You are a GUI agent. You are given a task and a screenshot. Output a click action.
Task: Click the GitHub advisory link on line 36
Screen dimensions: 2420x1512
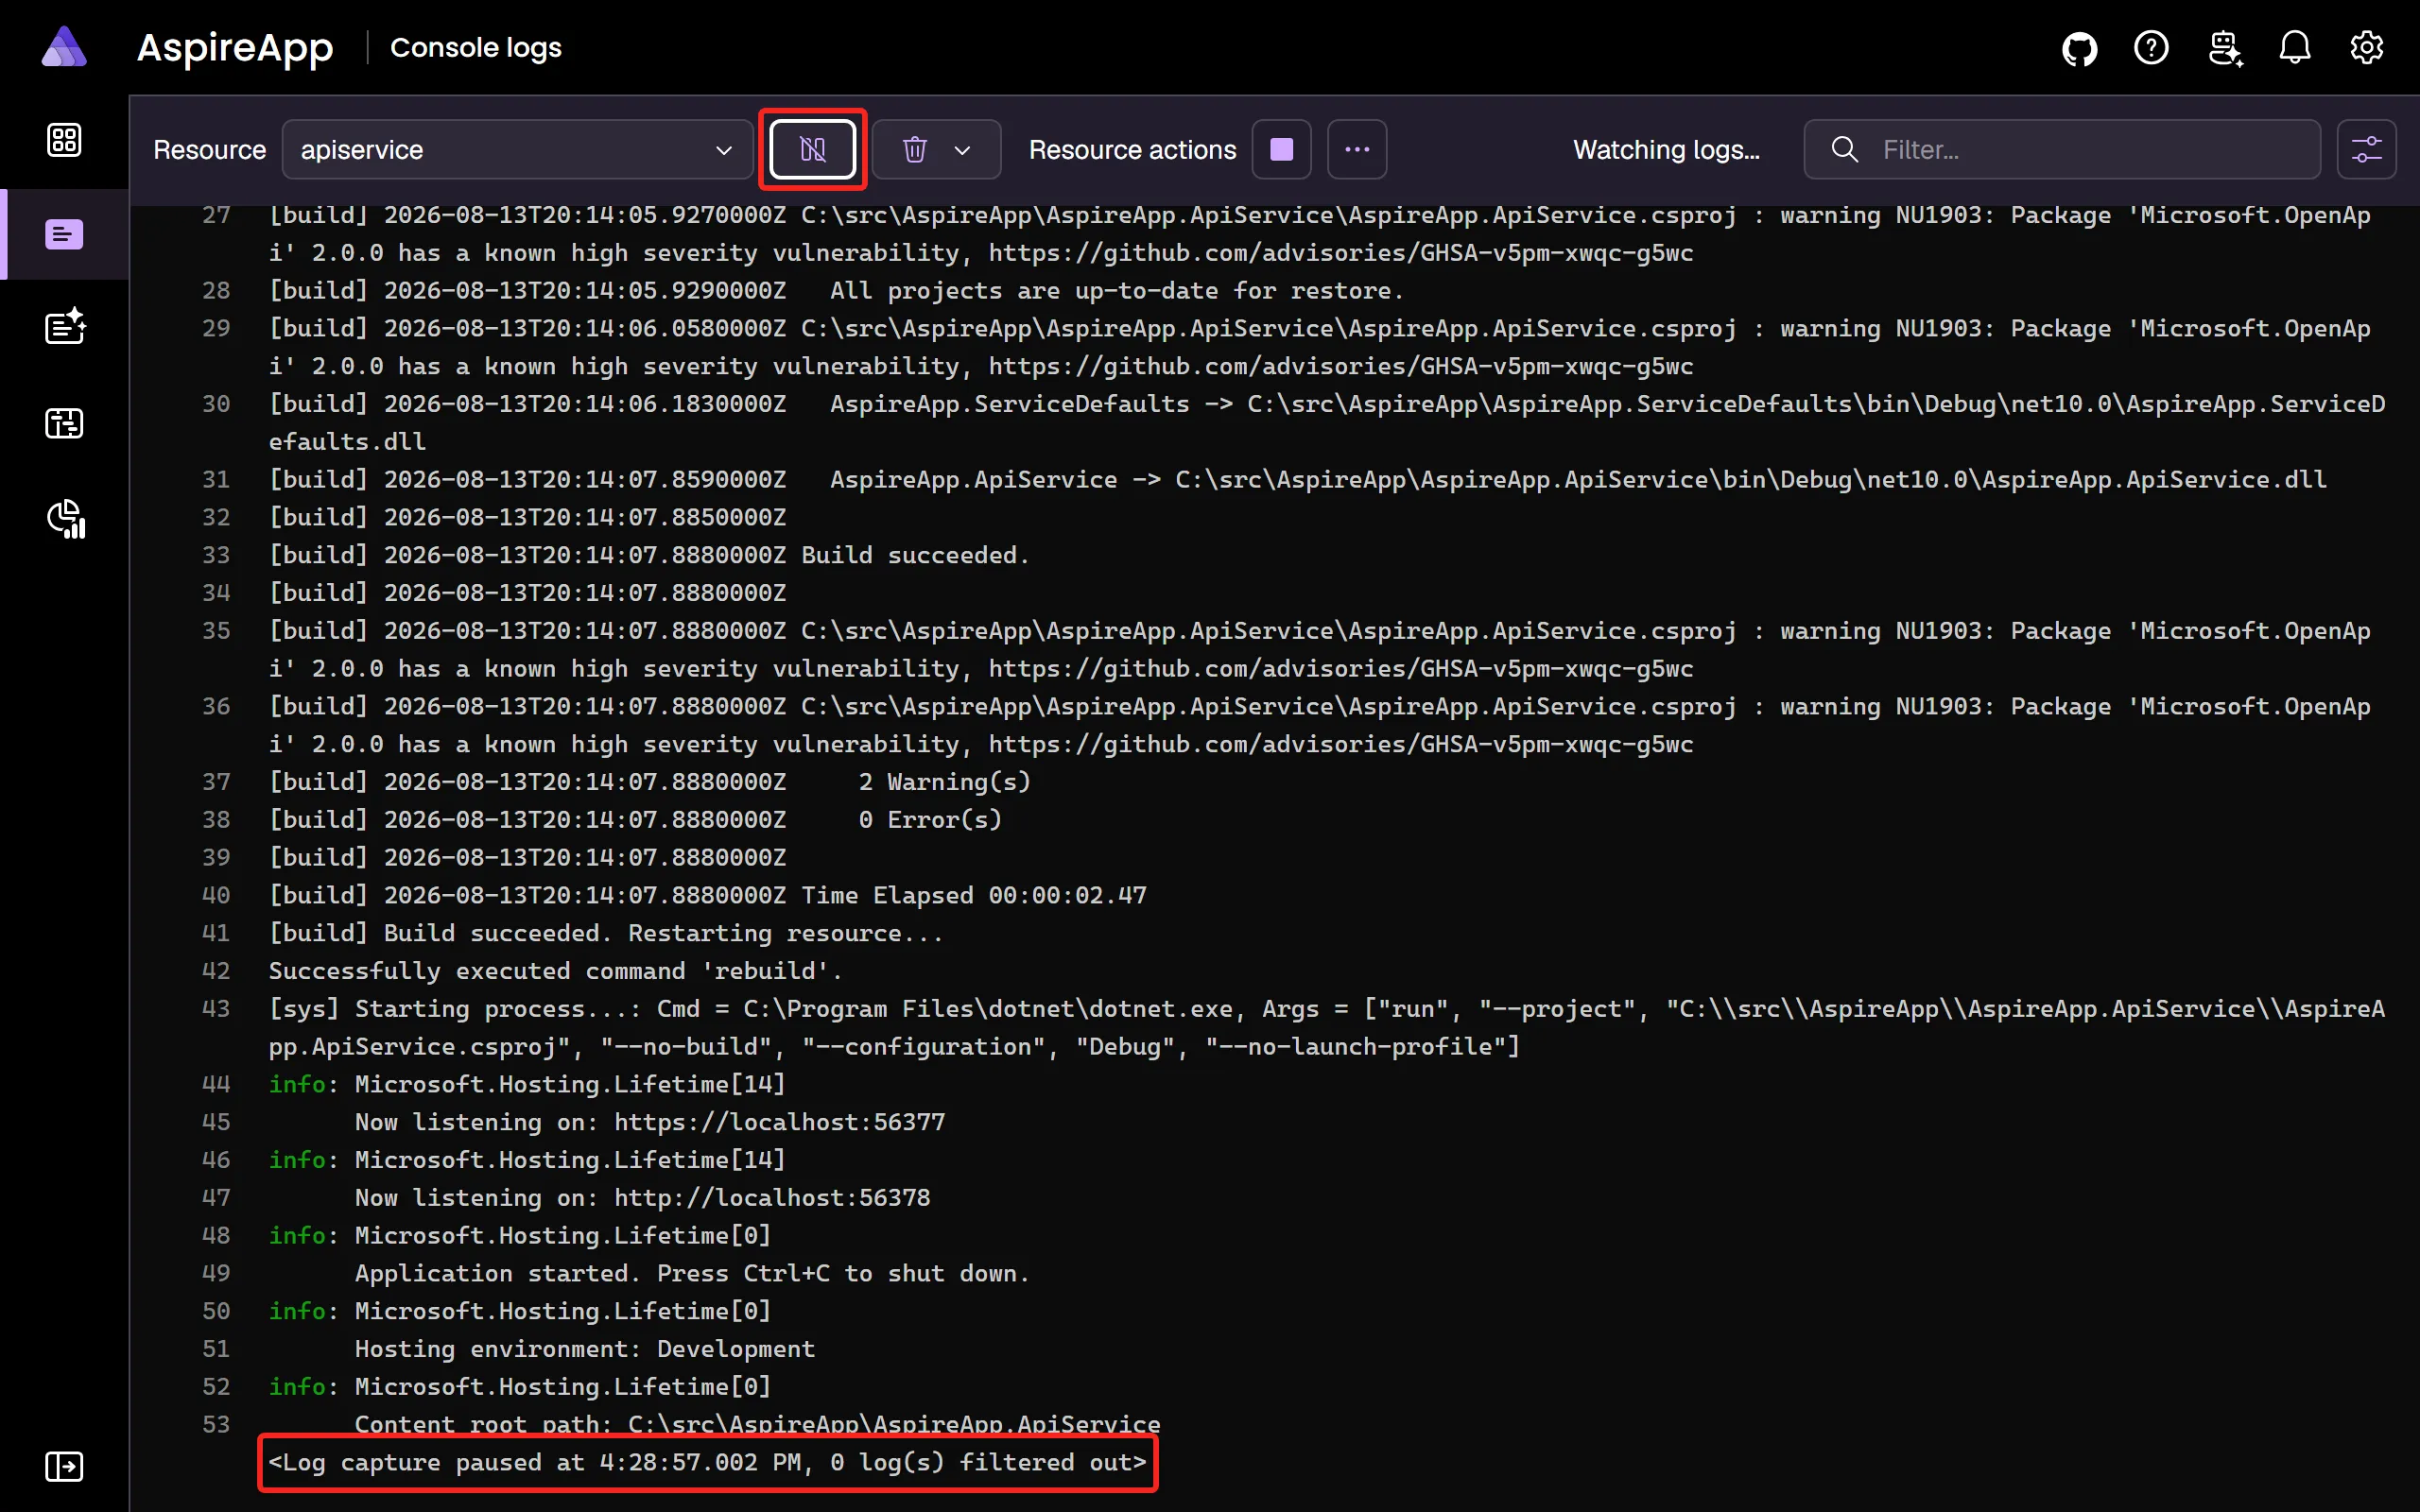click(x=1340, y=744)
